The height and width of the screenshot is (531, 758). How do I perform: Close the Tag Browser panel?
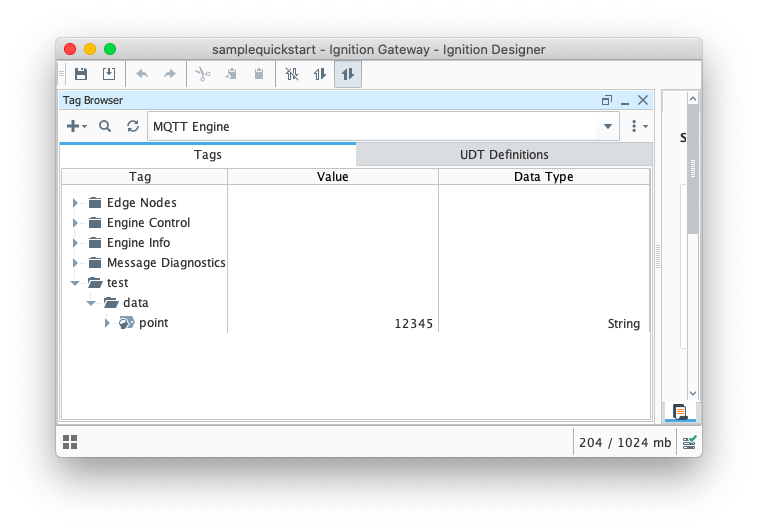pos(643,100)
